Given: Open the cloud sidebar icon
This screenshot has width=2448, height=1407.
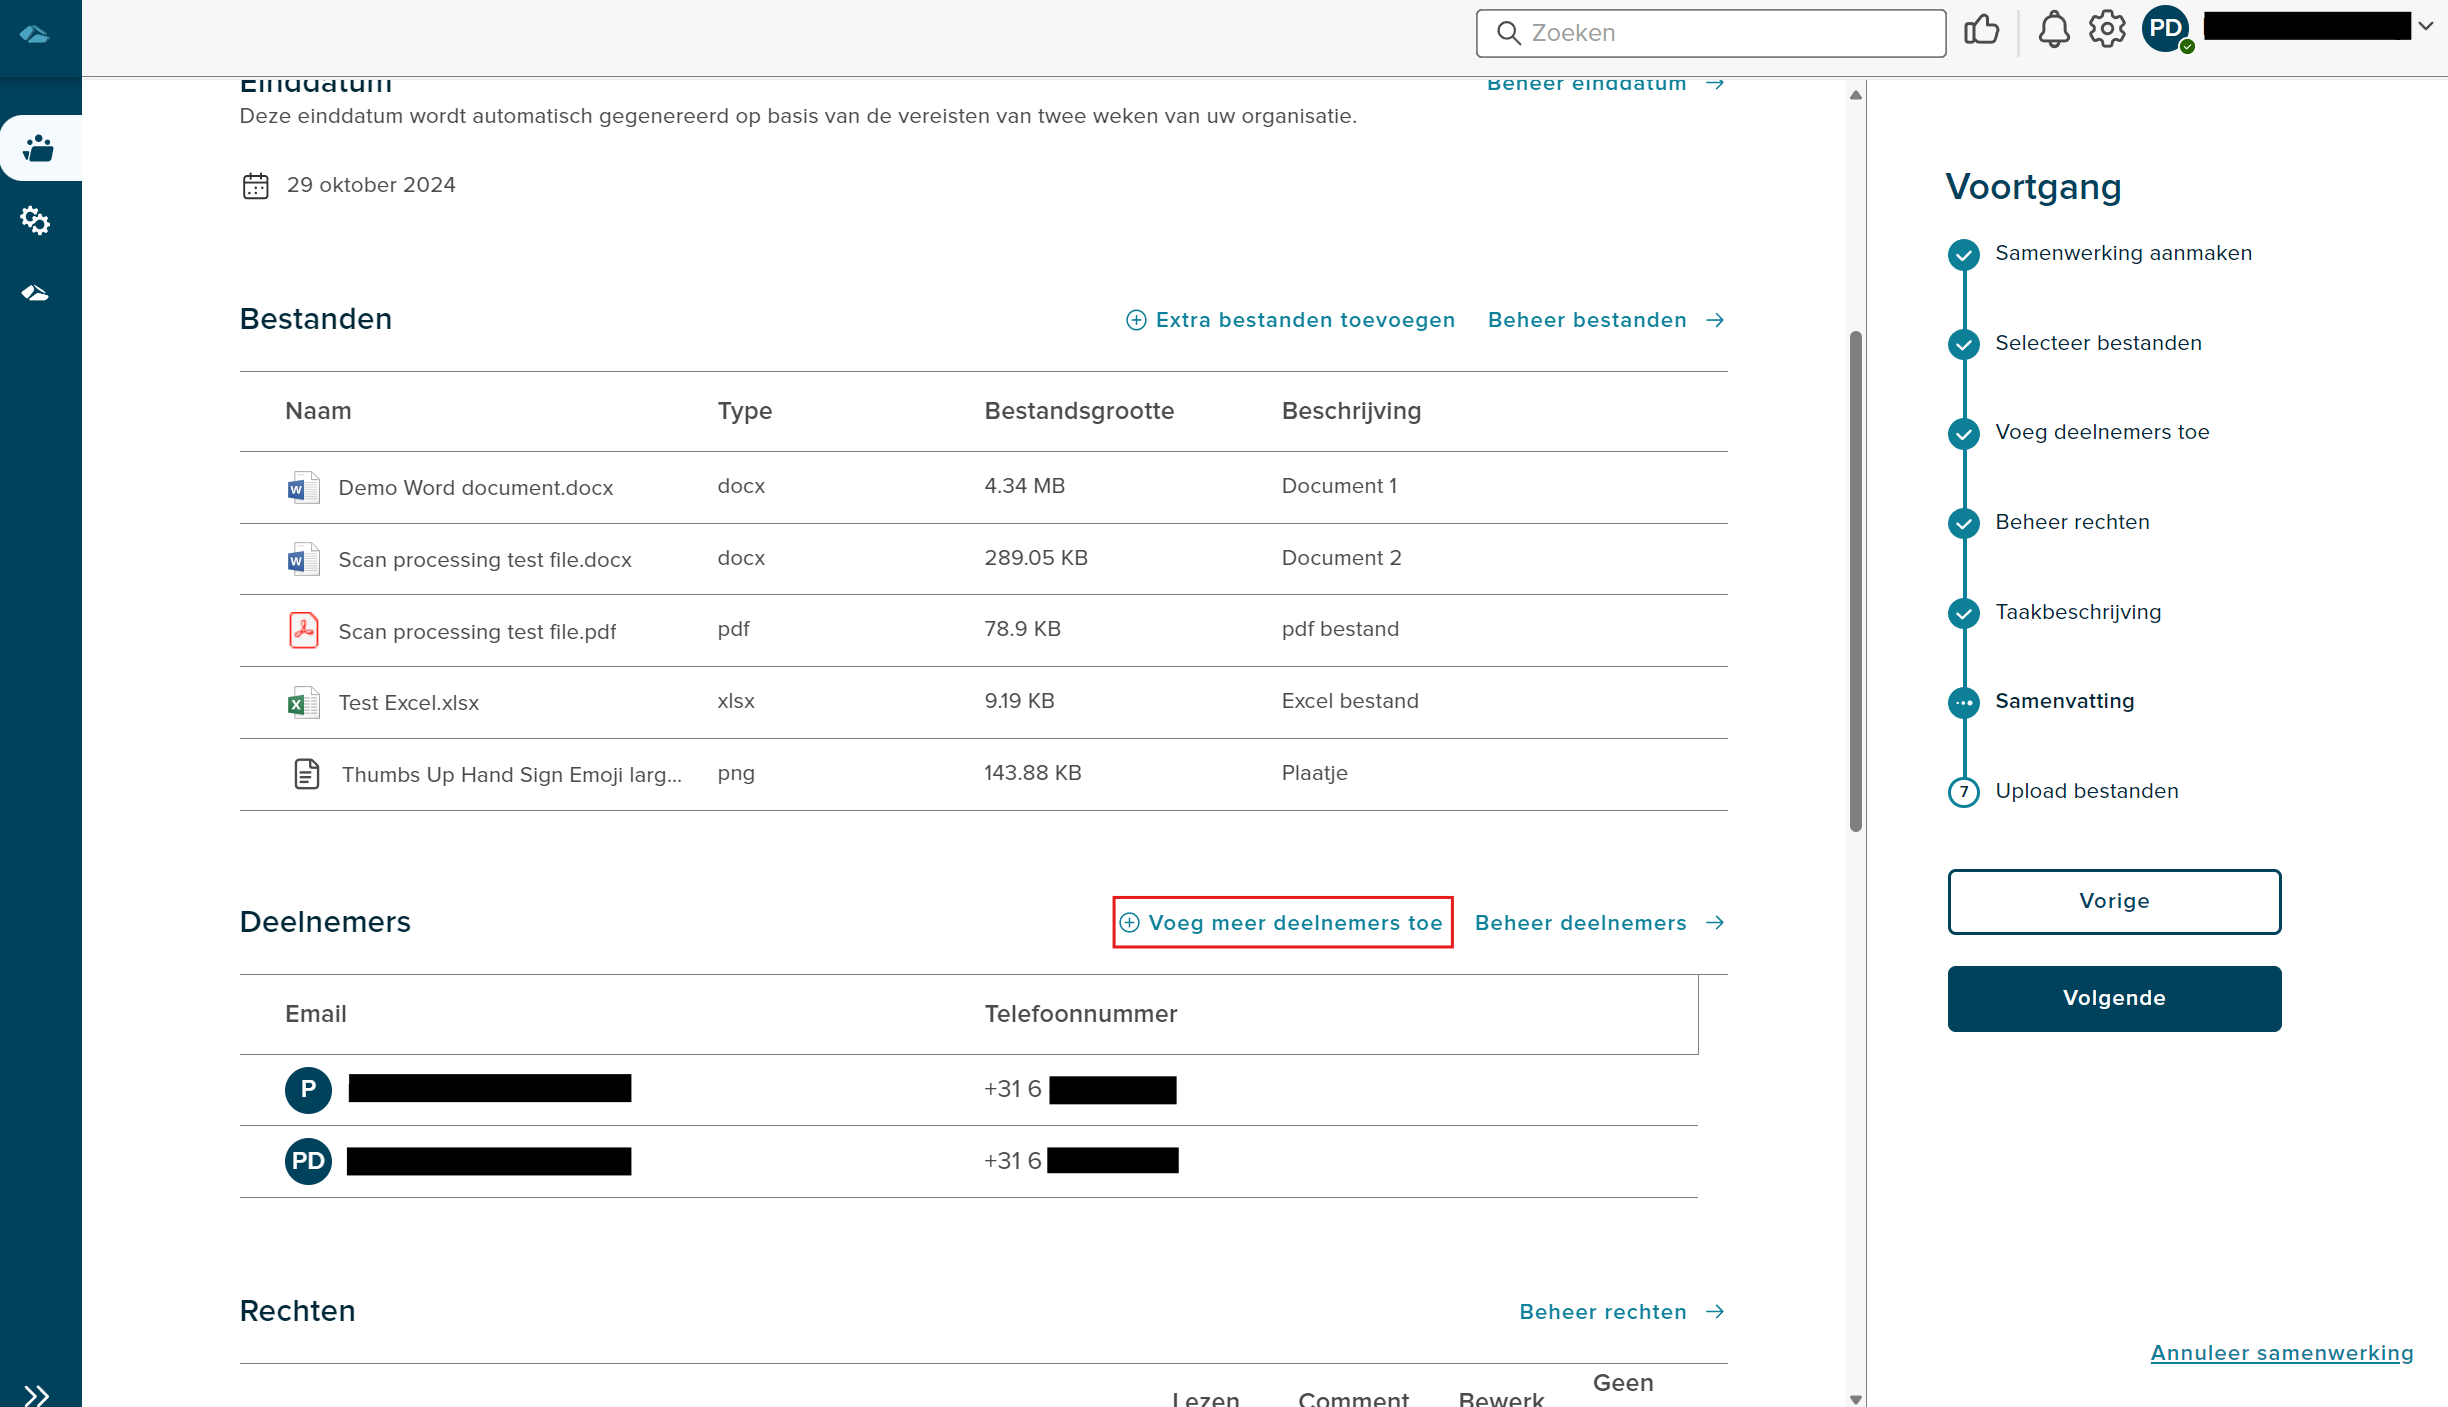Looking at the screenshot, I should tap(35, 293).
